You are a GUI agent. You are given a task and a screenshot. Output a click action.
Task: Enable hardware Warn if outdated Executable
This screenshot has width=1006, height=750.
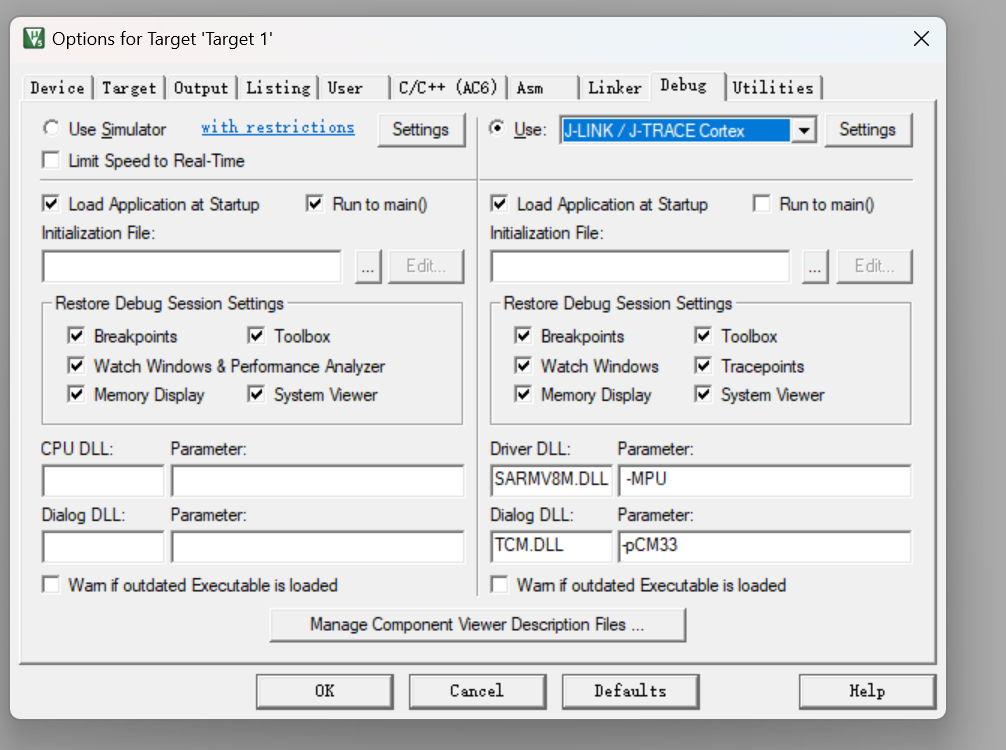pyautogui.click(x=499, y=584)
